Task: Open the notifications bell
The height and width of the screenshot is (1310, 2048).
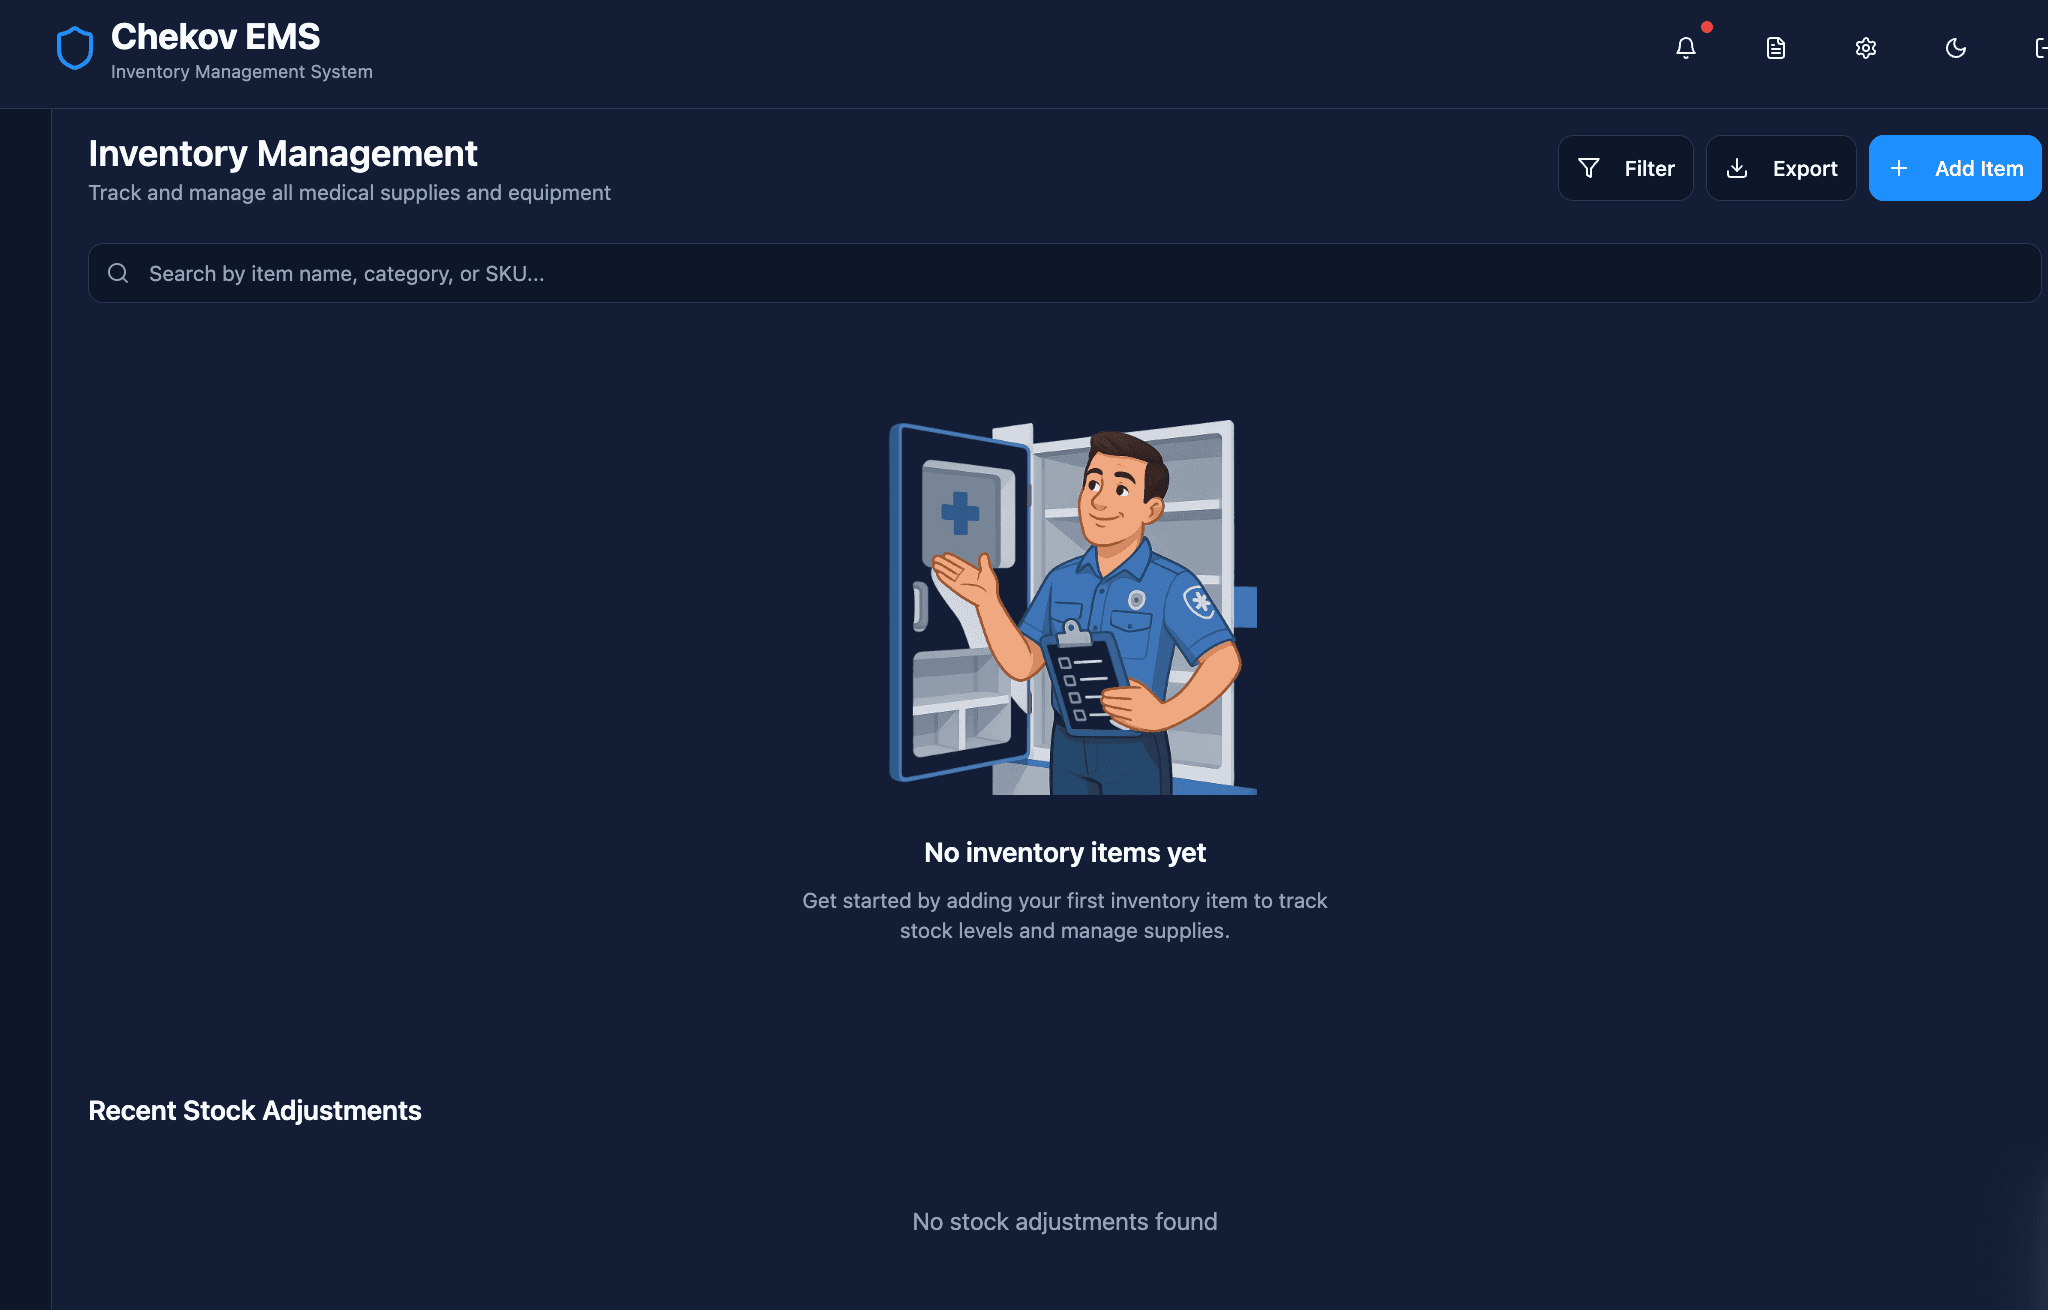Action: coord(1686,48)
